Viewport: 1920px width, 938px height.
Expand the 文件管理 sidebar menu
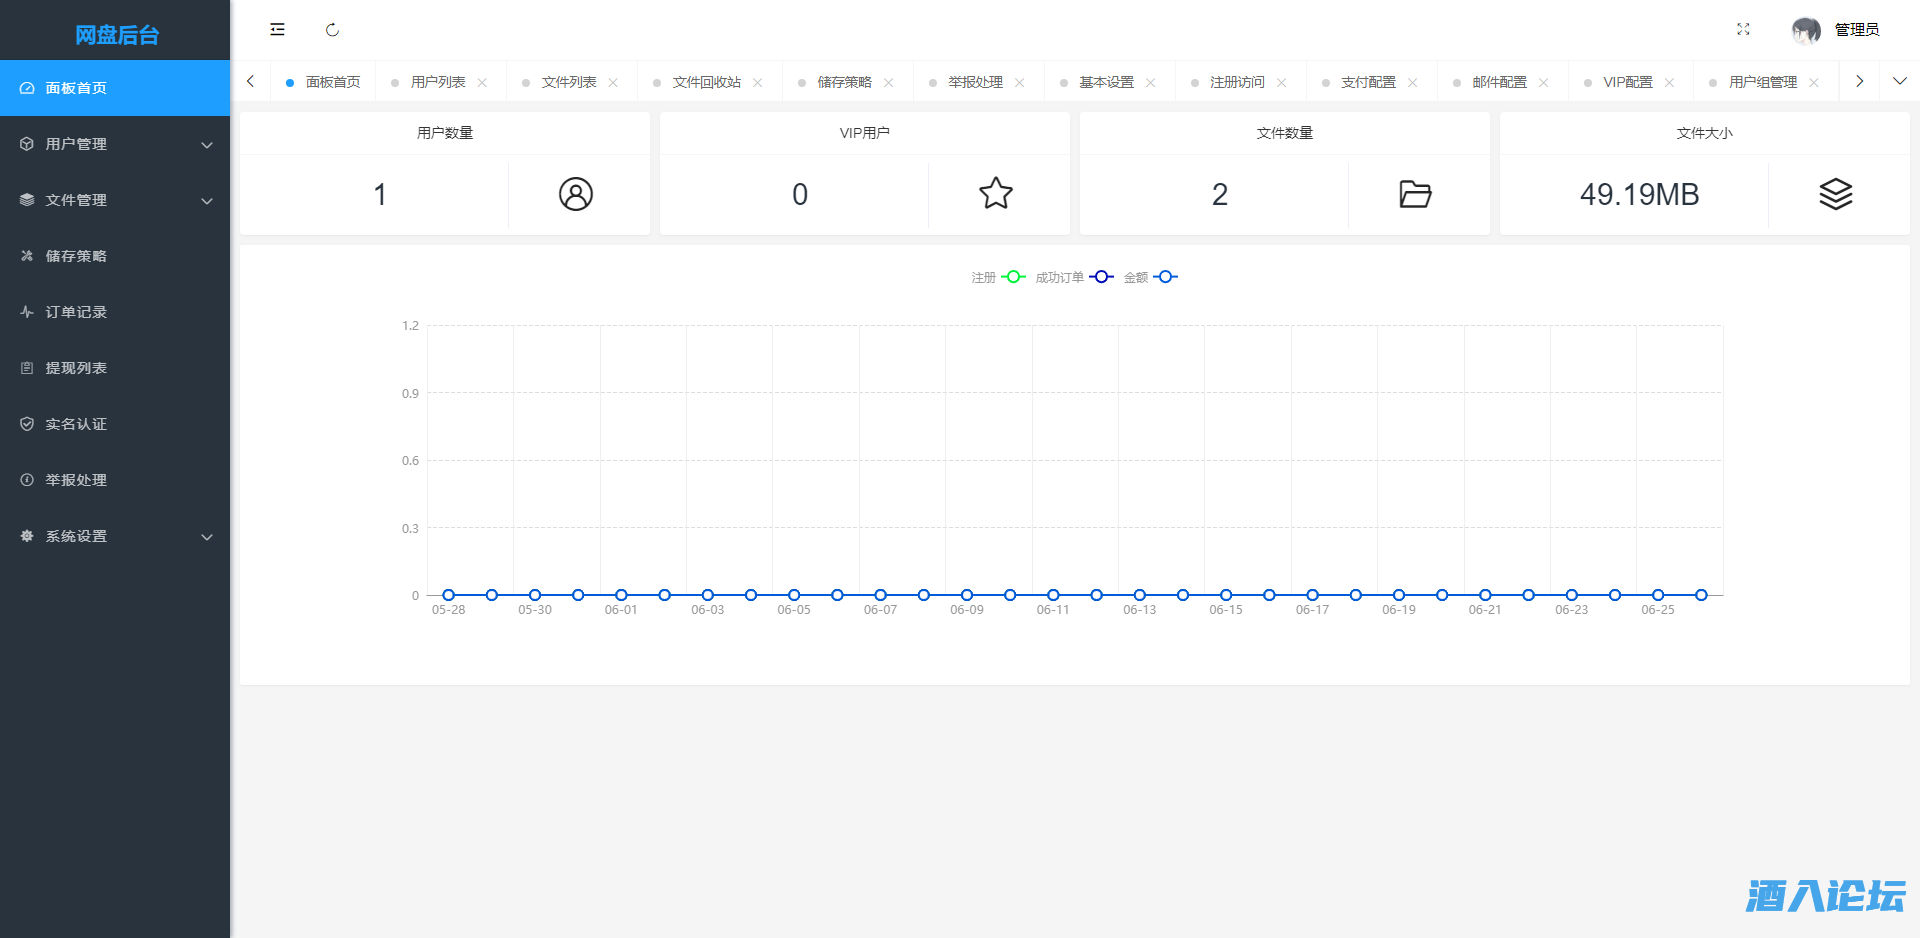point(115,200)
